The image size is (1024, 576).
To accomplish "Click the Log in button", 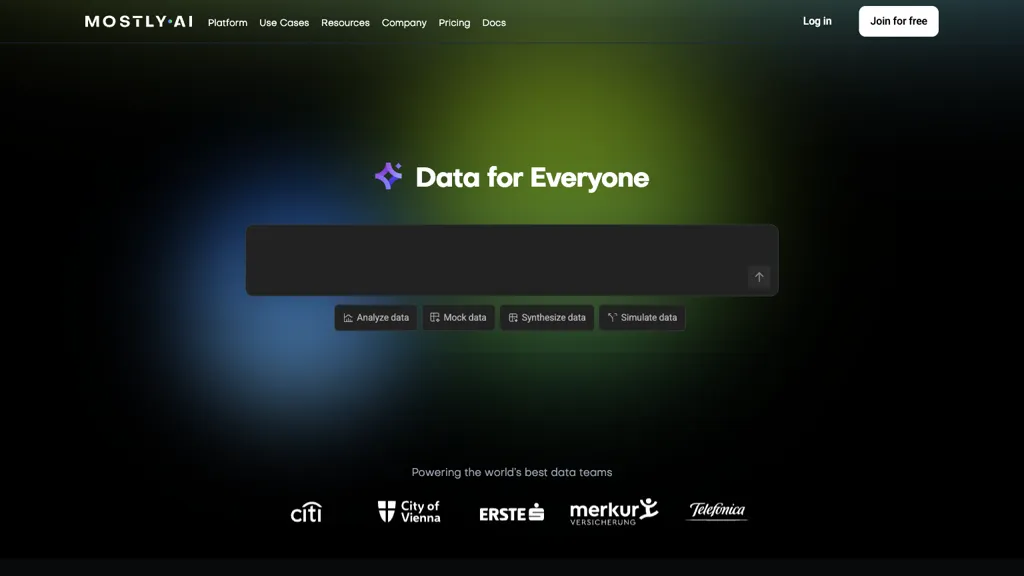I will click(817, 20).
